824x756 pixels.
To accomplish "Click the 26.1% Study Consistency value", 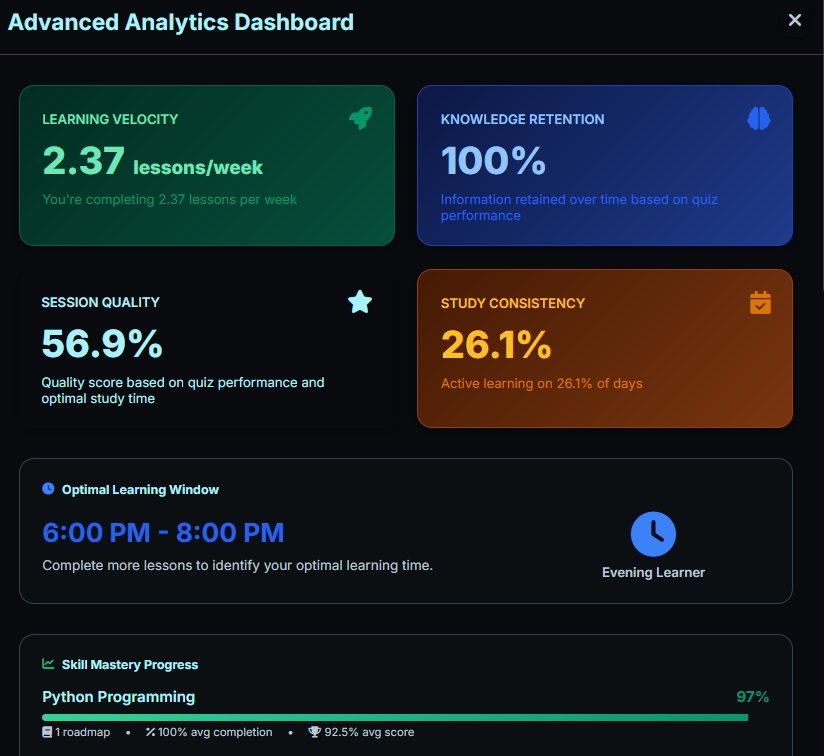I will [496, 345].
